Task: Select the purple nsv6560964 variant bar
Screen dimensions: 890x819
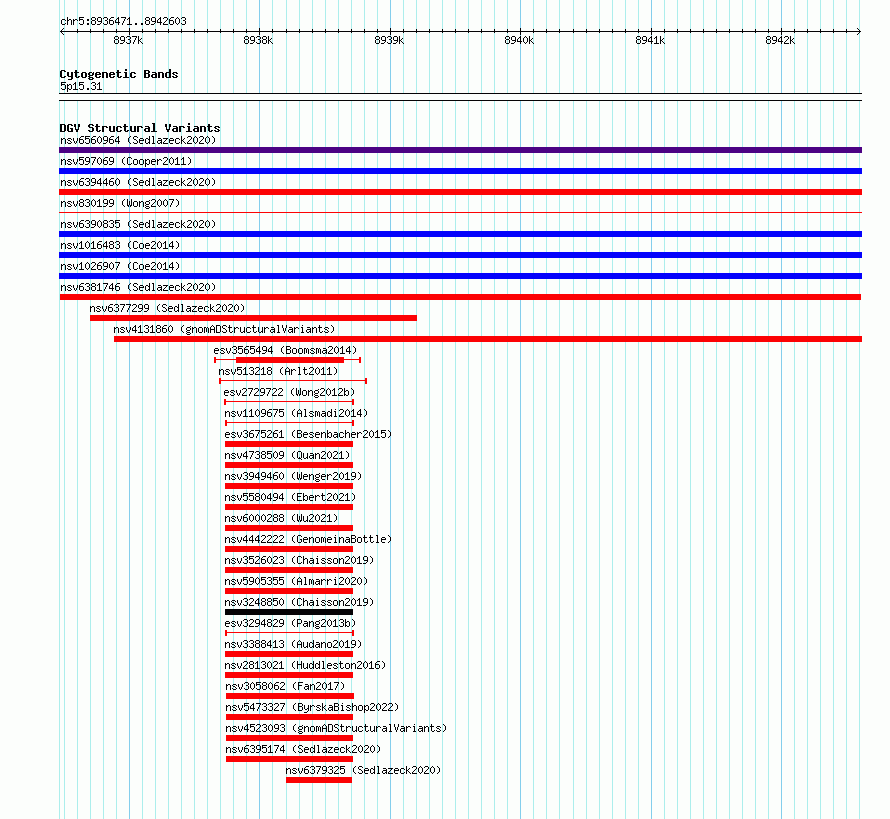Action: coord(460,150)
